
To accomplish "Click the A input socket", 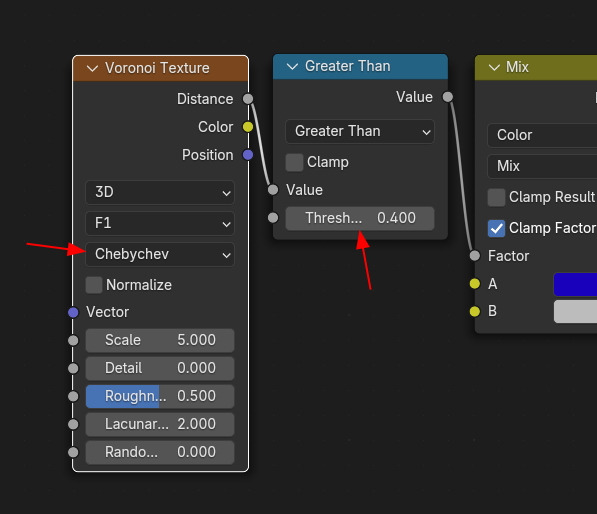I will [x=475, y=284].
